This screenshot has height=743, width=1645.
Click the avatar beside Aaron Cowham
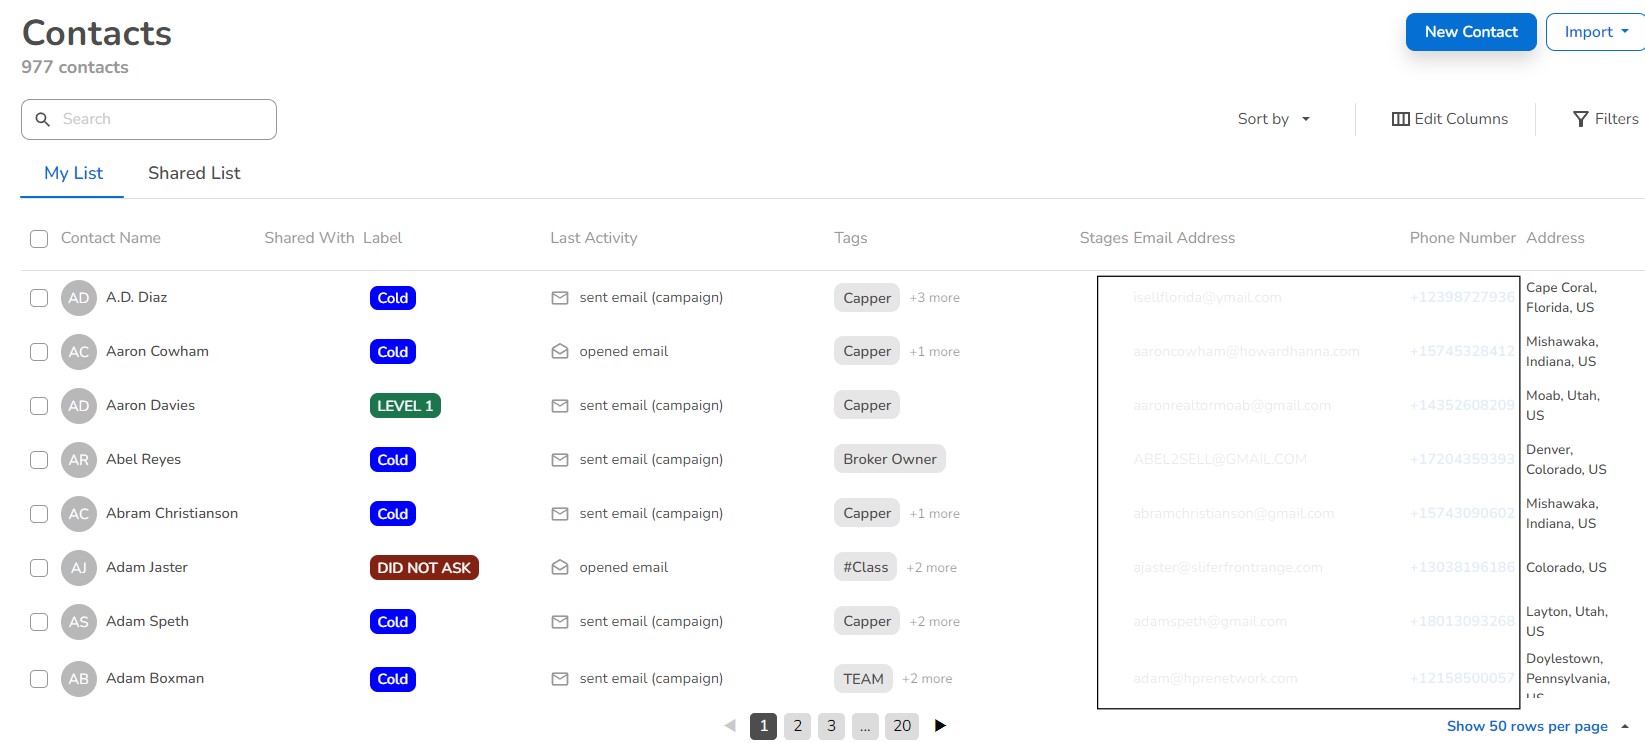coord(79,352)
